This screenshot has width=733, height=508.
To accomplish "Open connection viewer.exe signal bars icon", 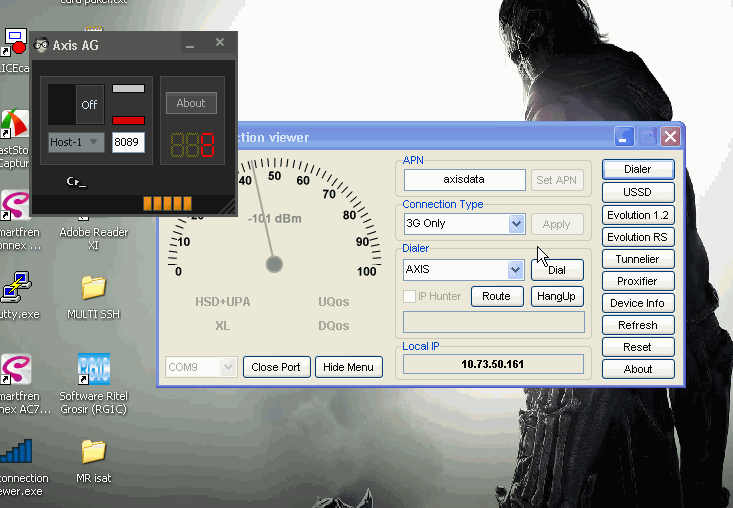I will [x=16, y=451].
